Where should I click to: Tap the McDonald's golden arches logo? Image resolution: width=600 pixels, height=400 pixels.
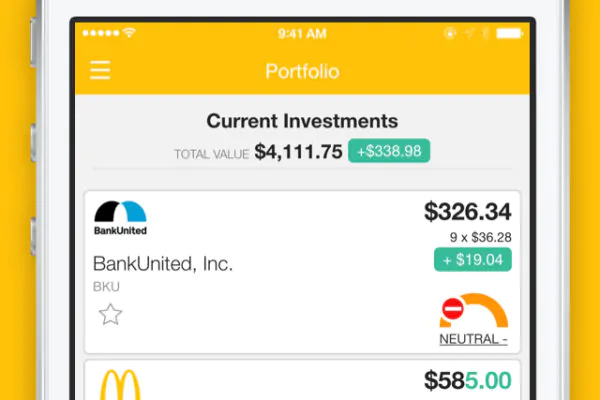[120, 385]
